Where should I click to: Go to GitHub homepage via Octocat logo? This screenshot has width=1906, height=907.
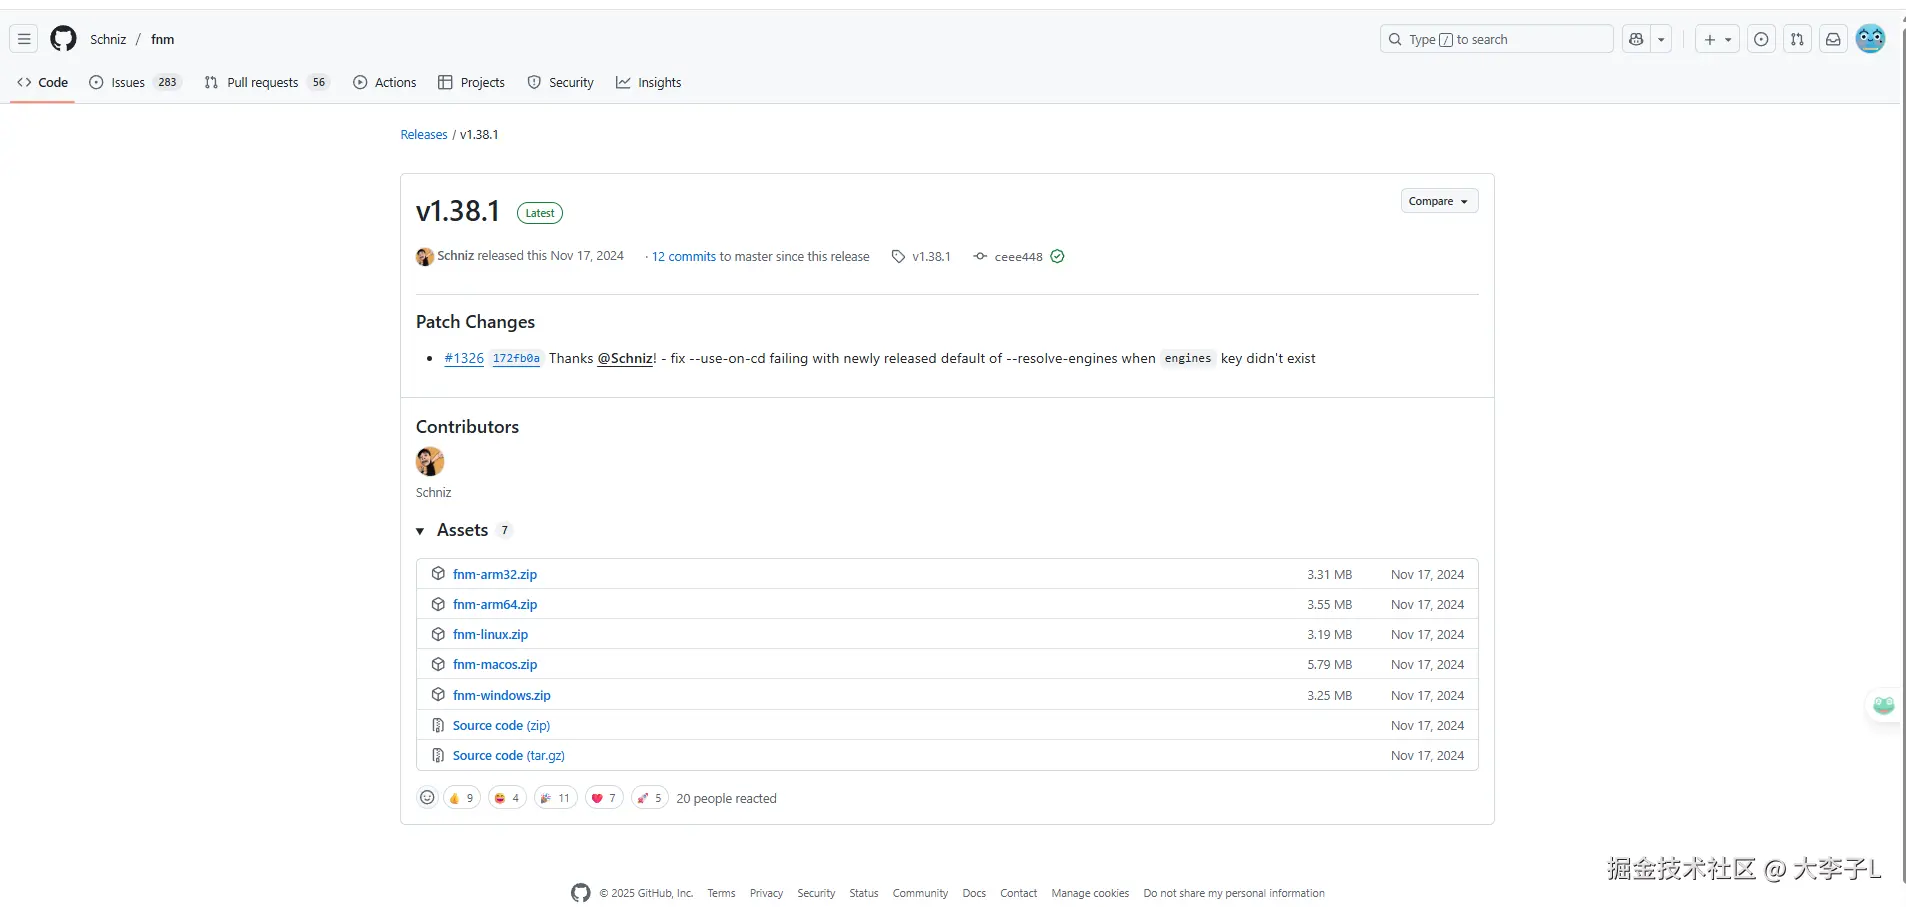point(63,39)
